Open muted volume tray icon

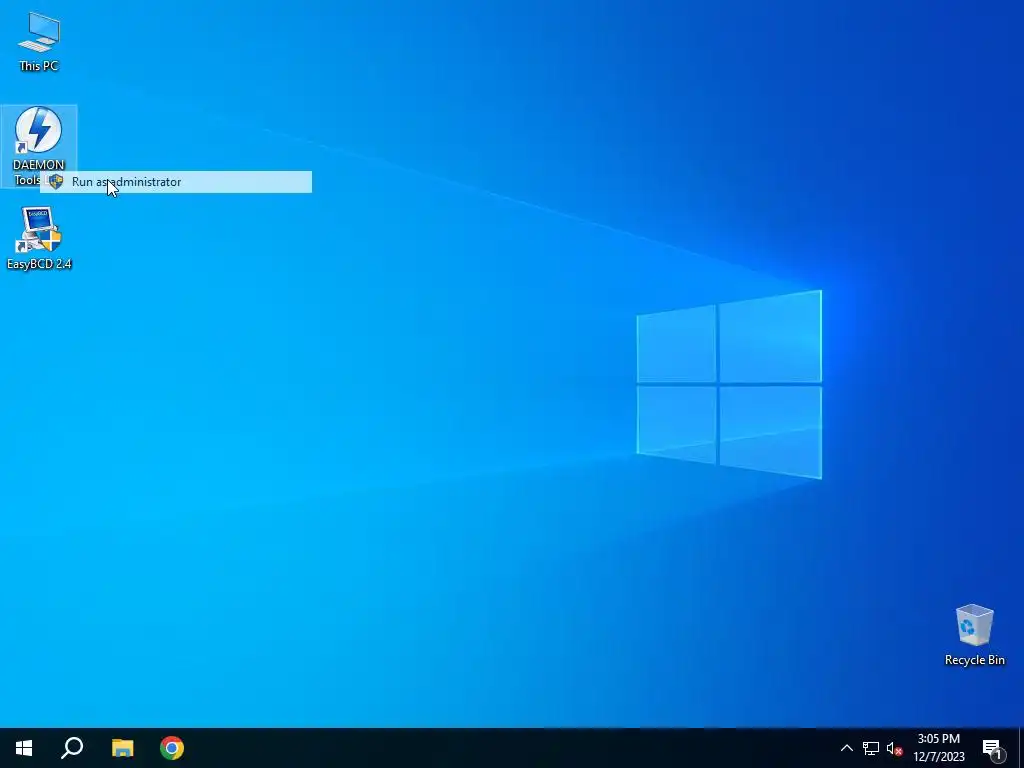pos(894,748)
